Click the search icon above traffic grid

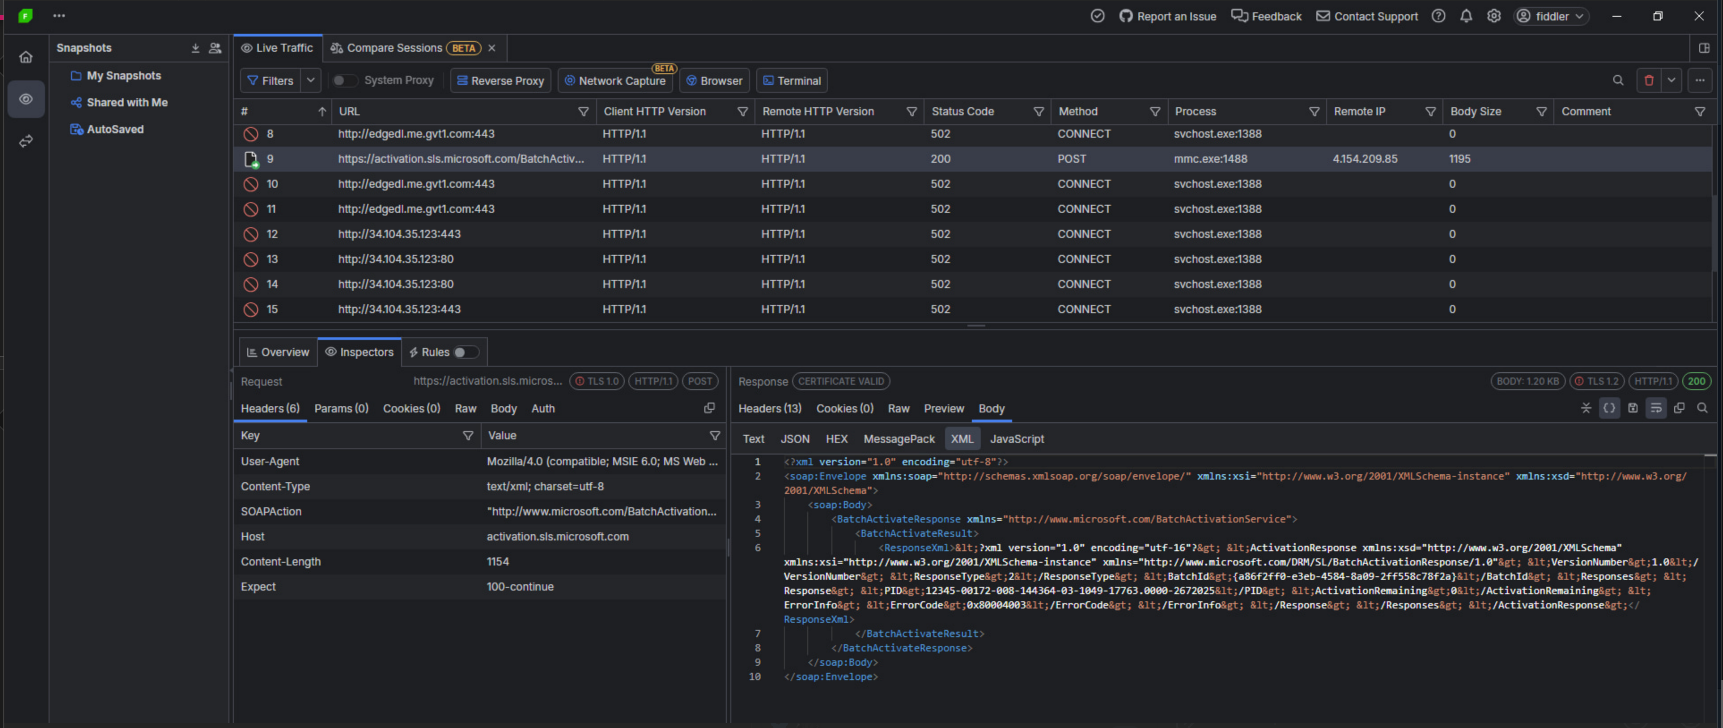click(1618, 80)
